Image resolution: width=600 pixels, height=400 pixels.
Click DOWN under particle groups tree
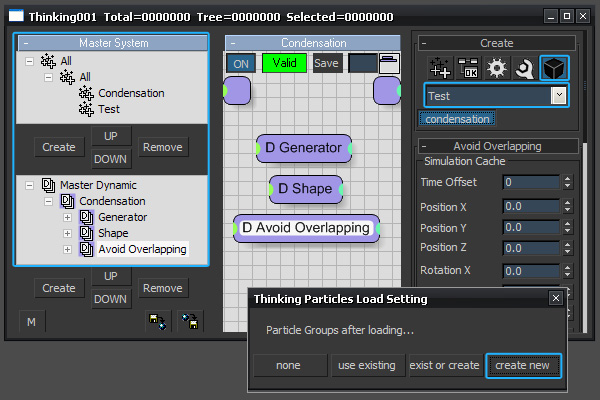point(111,159)
